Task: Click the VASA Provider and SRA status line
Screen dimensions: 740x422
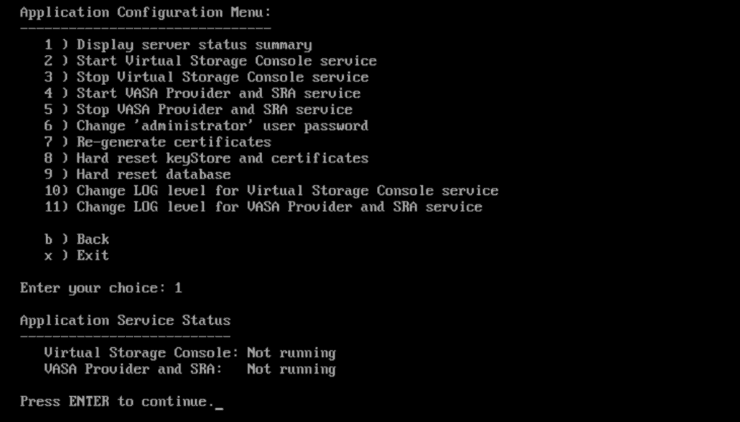Action: tap(190, 369)
